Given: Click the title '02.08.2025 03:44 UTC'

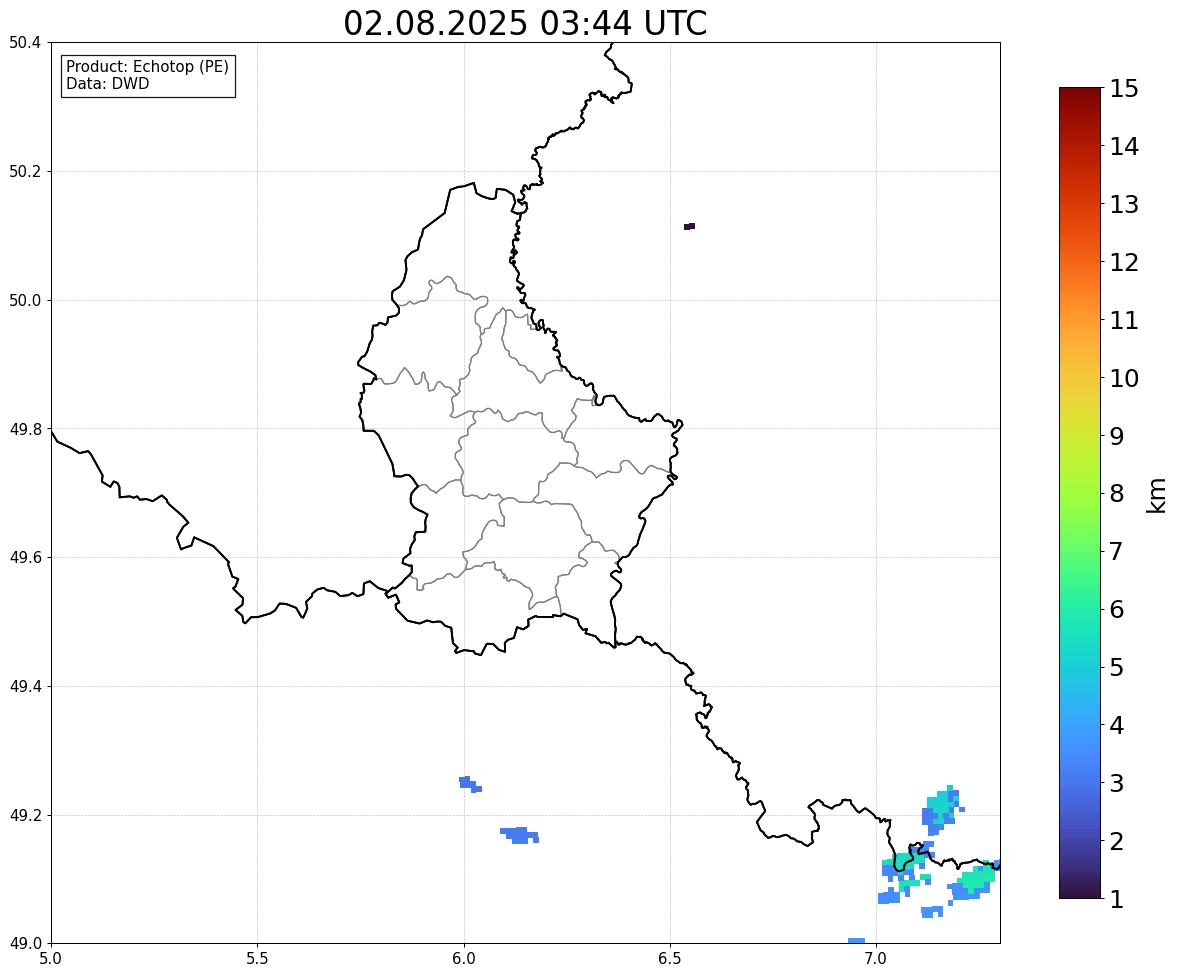Looking at the screenshot, I should tap(525, 23).
